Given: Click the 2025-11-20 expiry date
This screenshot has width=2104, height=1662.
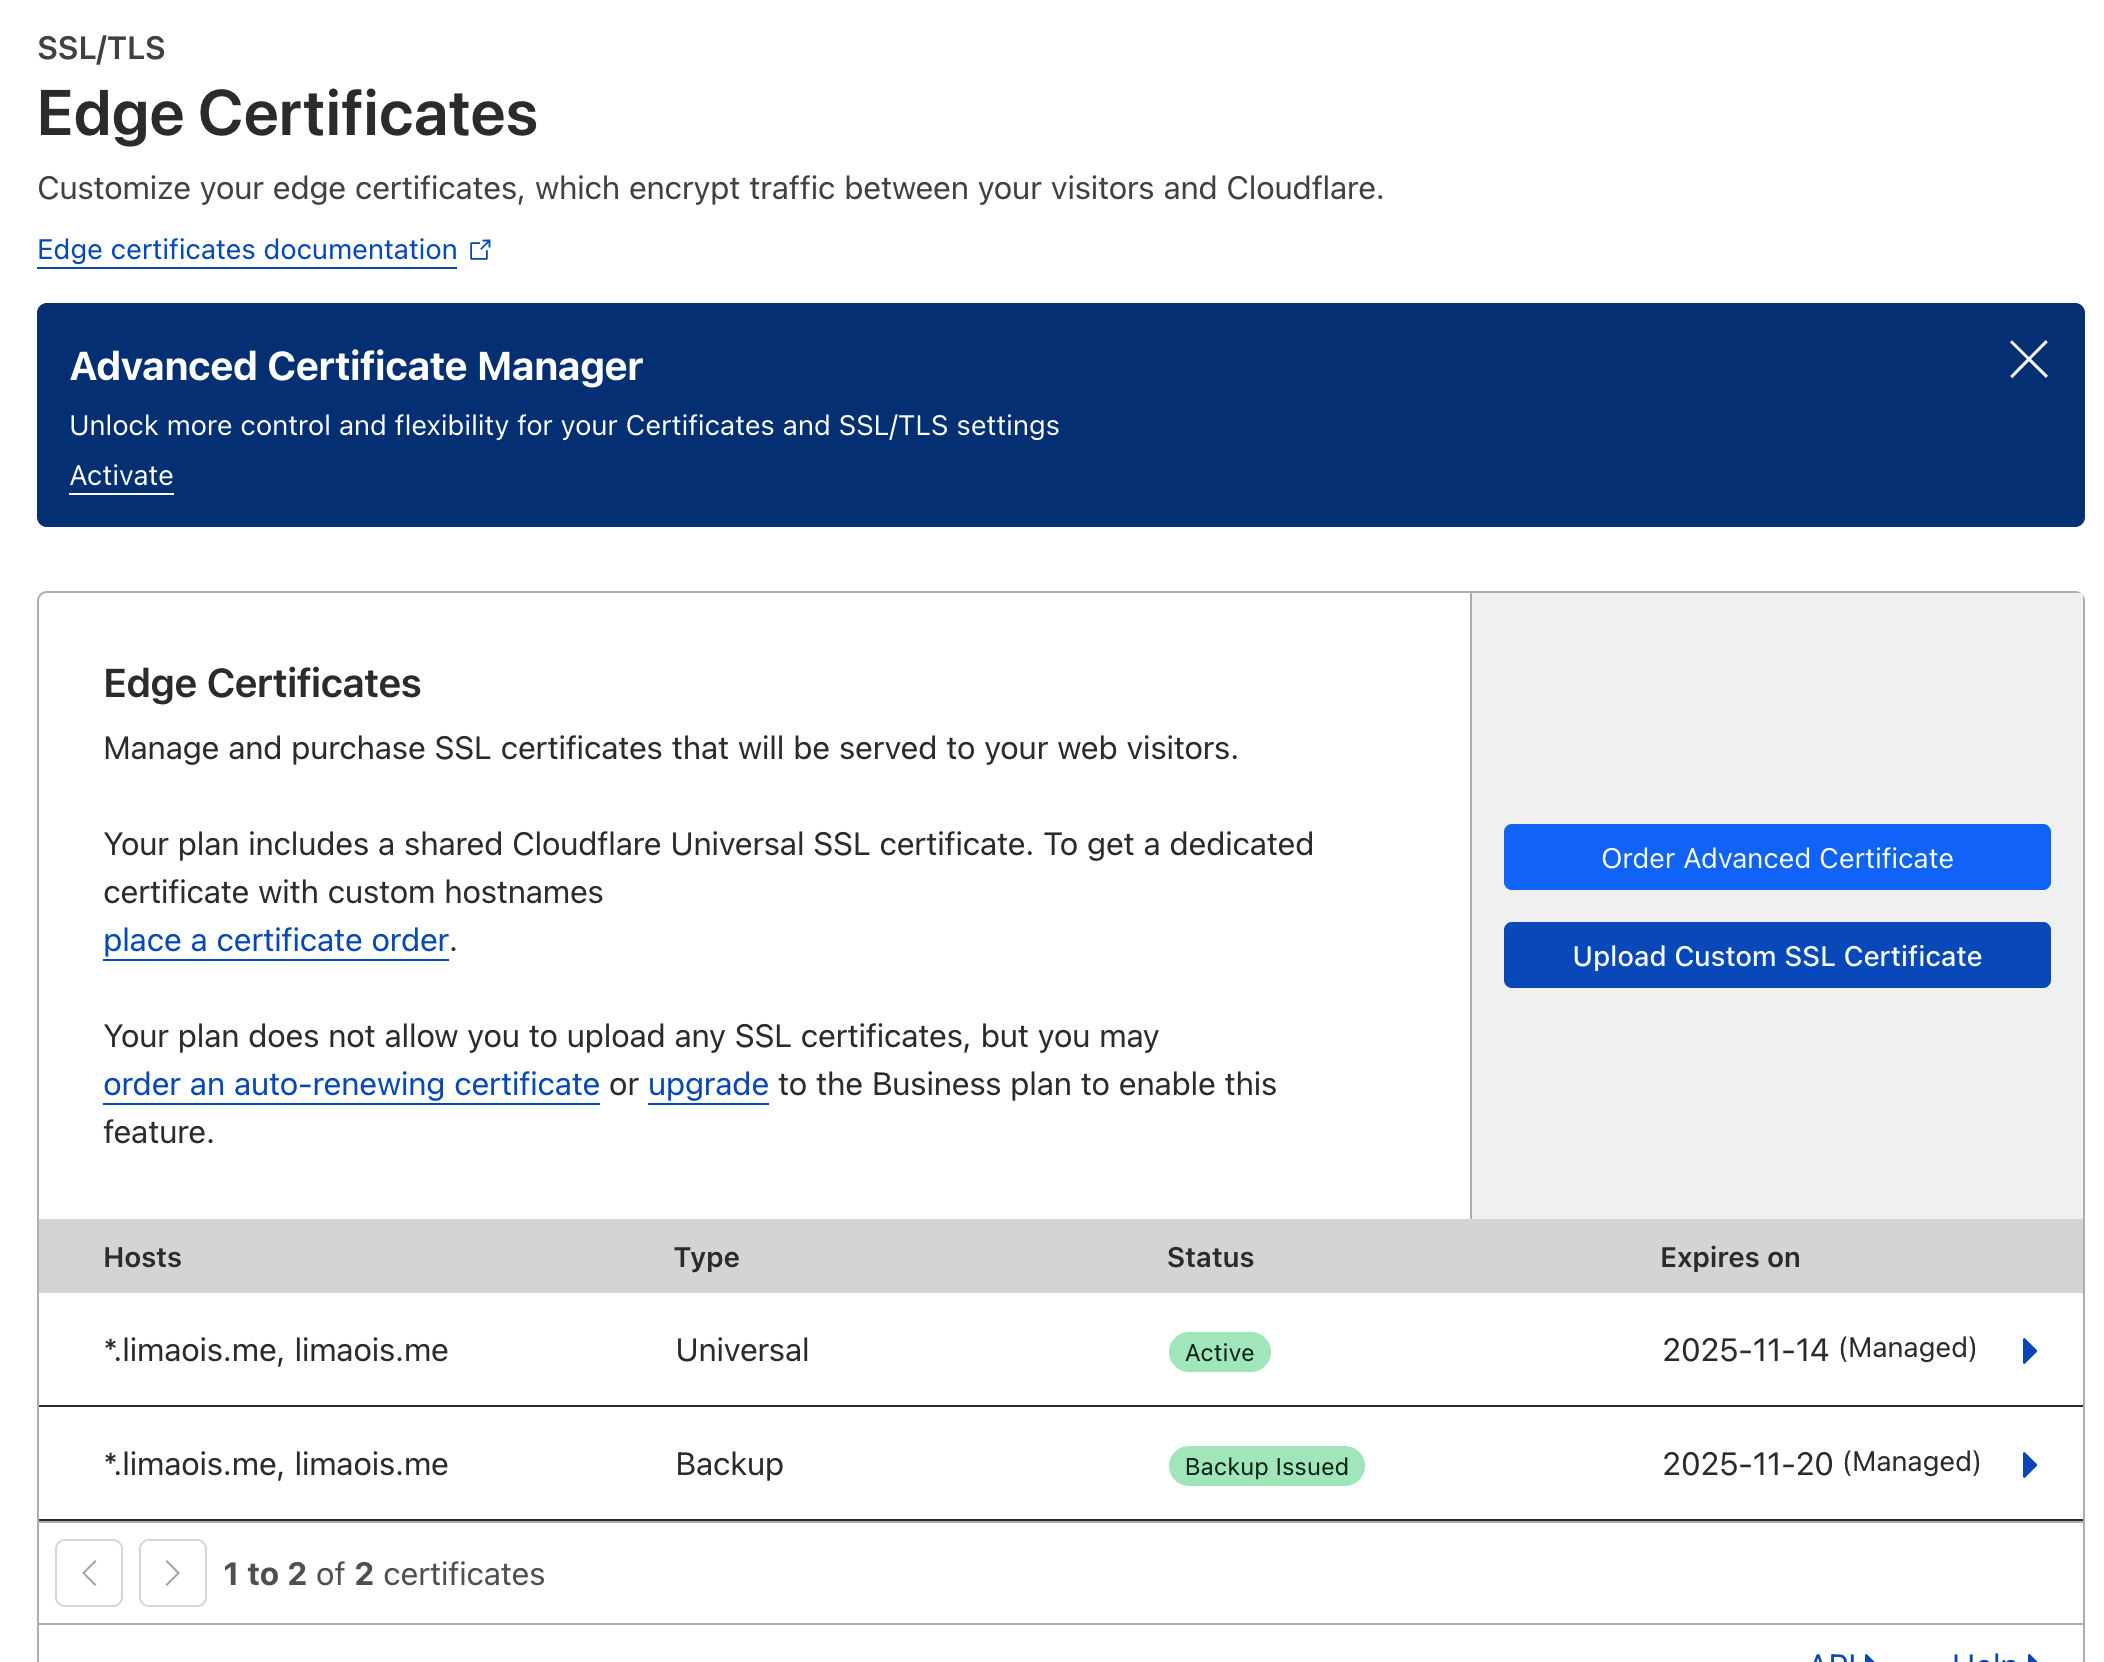Looking at the screenshot, I should [1747, 1464].
